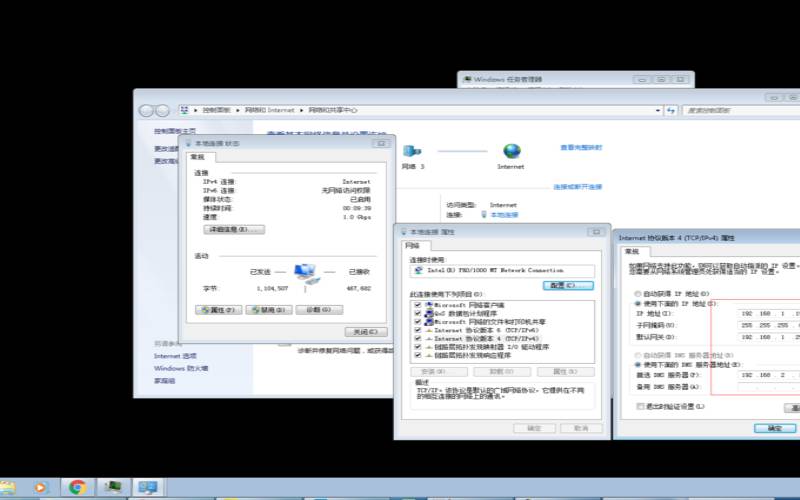The height and width of the screenshot is (500, 800).
Task: Toggle 链路层拓扑发现响应程序 checkbox
Action: click(418, 355)
